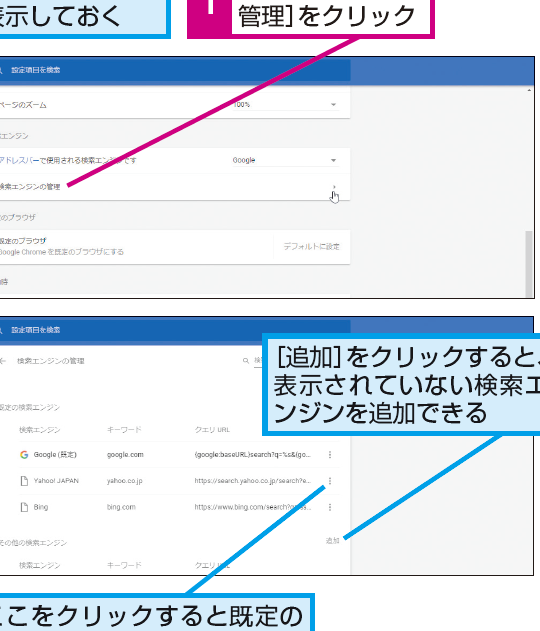Click the 設定項目を検索 field in upper window

pyautogui.click(x=175, y=70)
